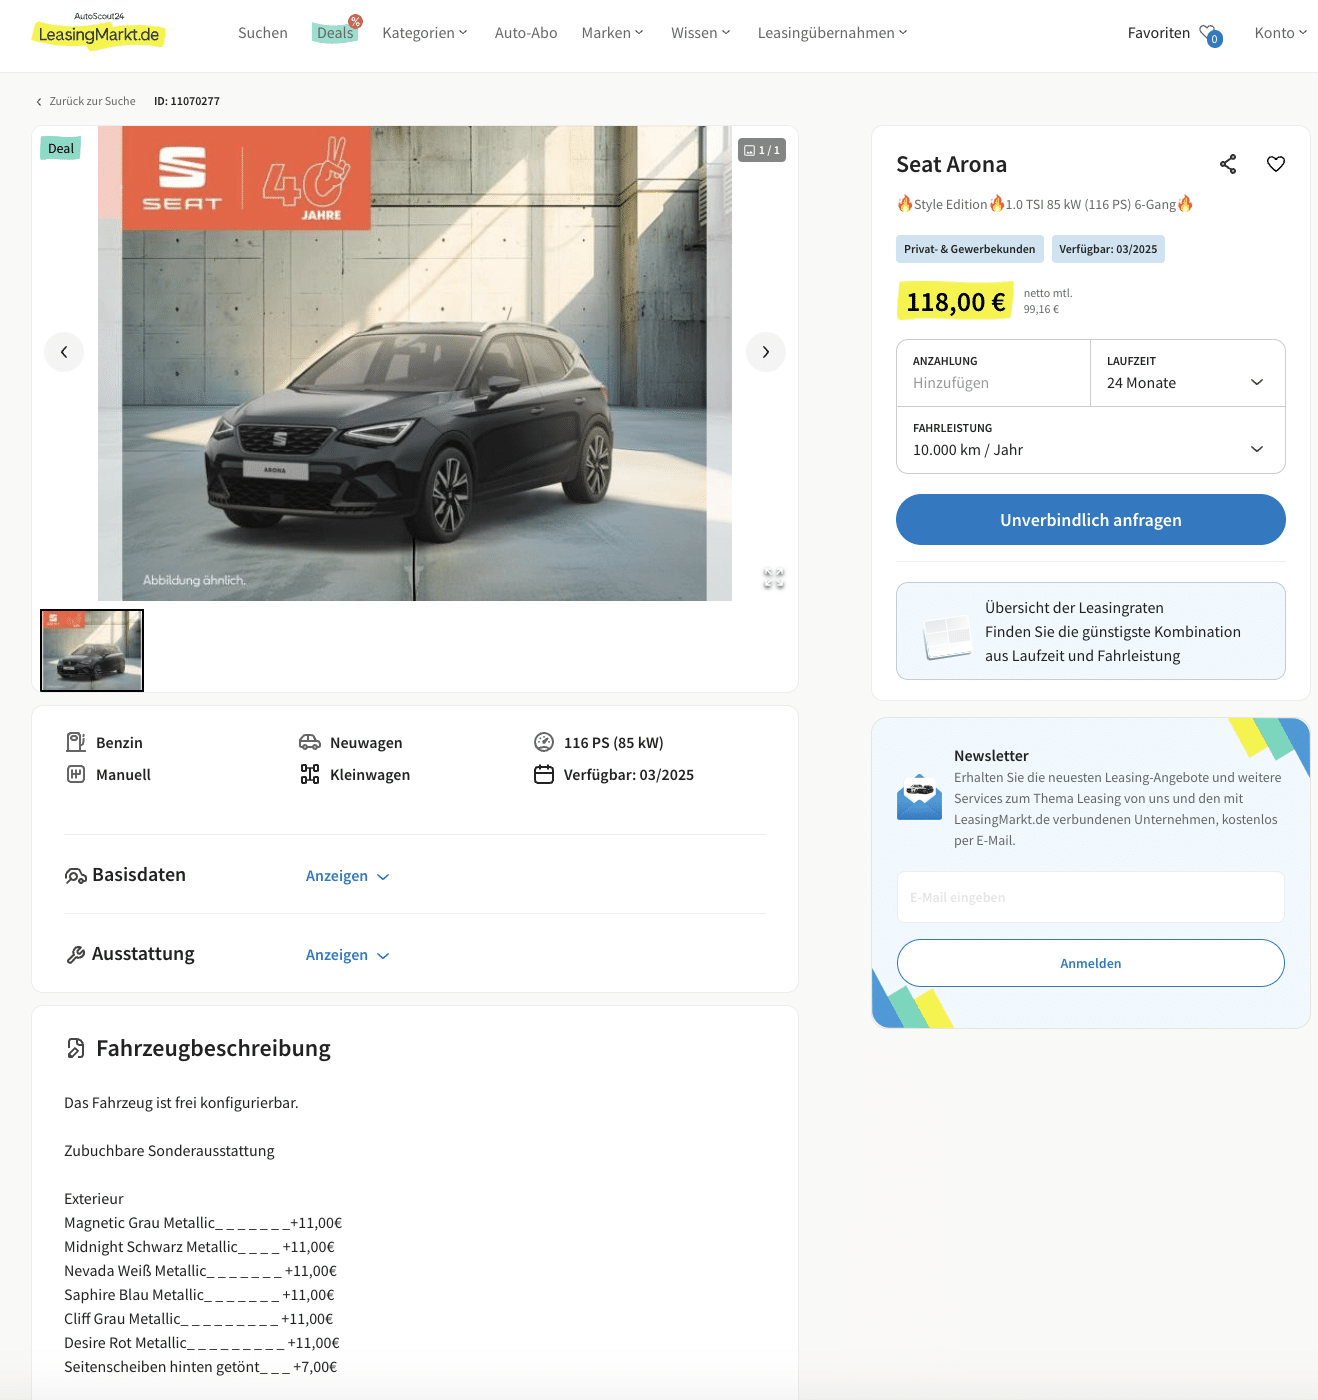Click the Seitenscheiben hinten getönt line
Screen dimensions: 1318x1400
click(201, 1367)
